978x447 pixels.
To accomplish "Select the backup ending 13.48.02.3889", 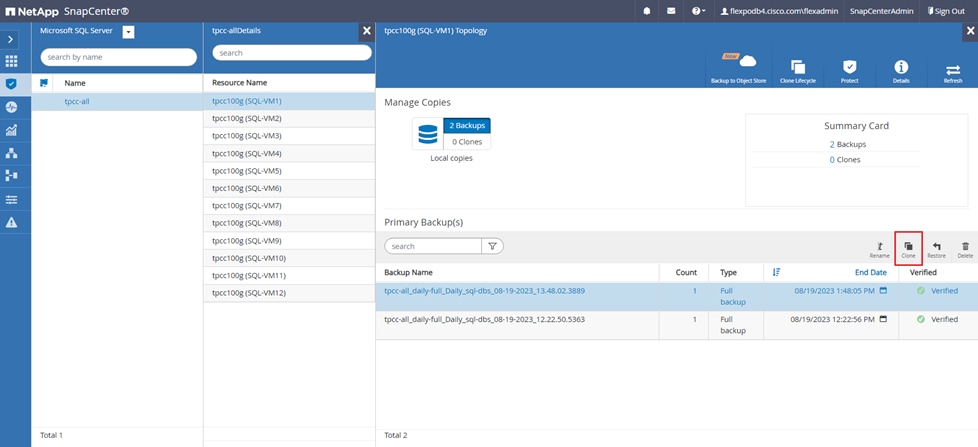I will click(x=485, y=291).
